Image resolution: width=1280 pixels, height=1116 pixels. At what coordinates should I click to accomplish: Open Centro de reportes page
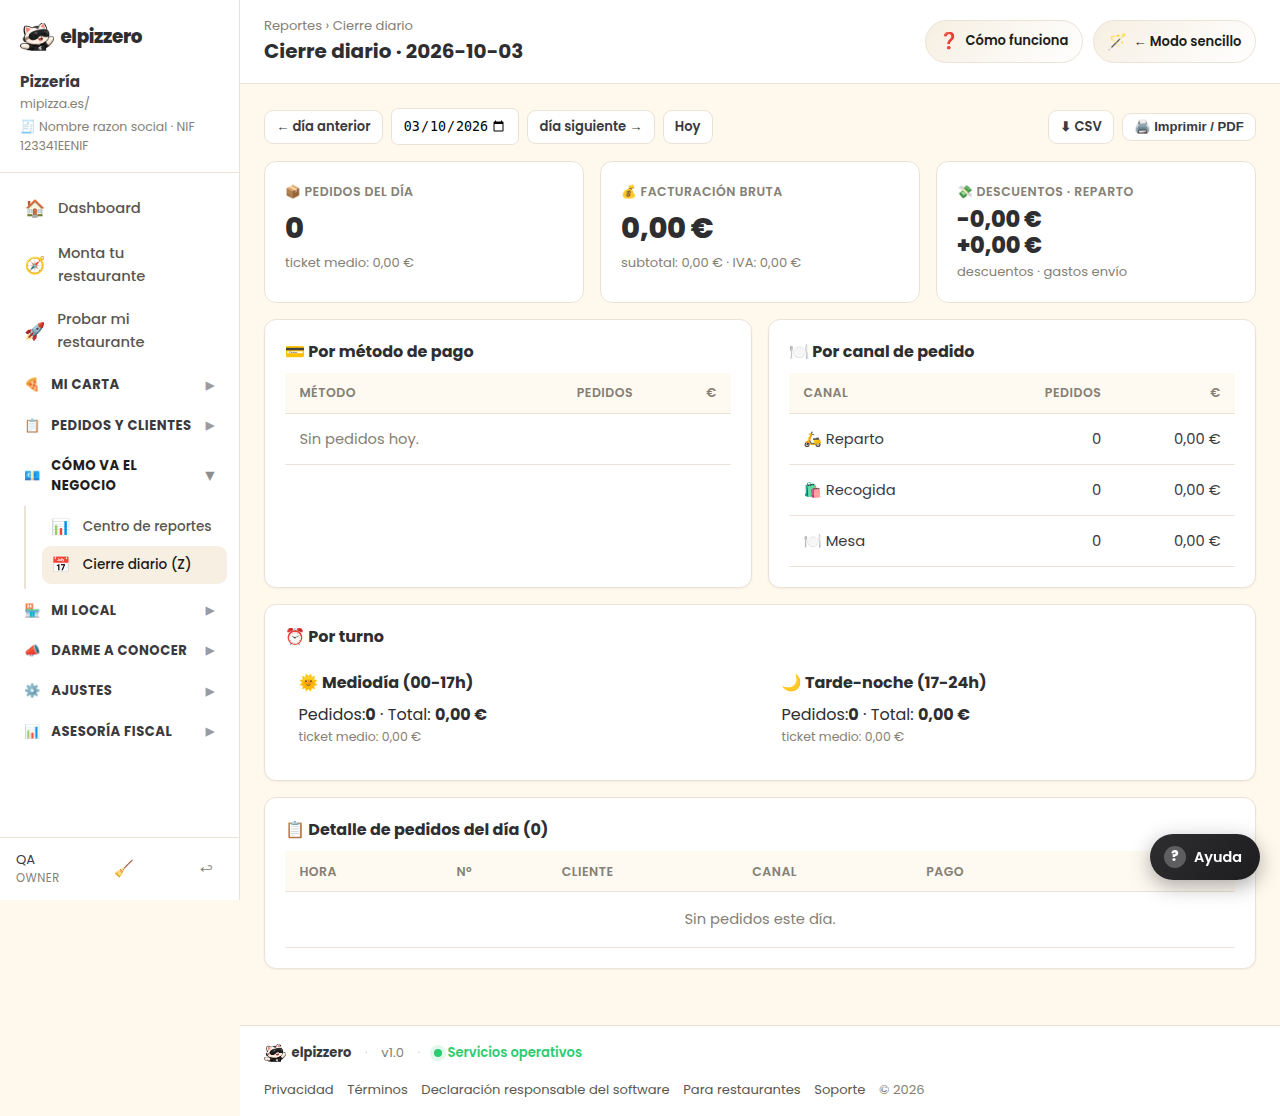pyautogui.click(x=134, y=527)
